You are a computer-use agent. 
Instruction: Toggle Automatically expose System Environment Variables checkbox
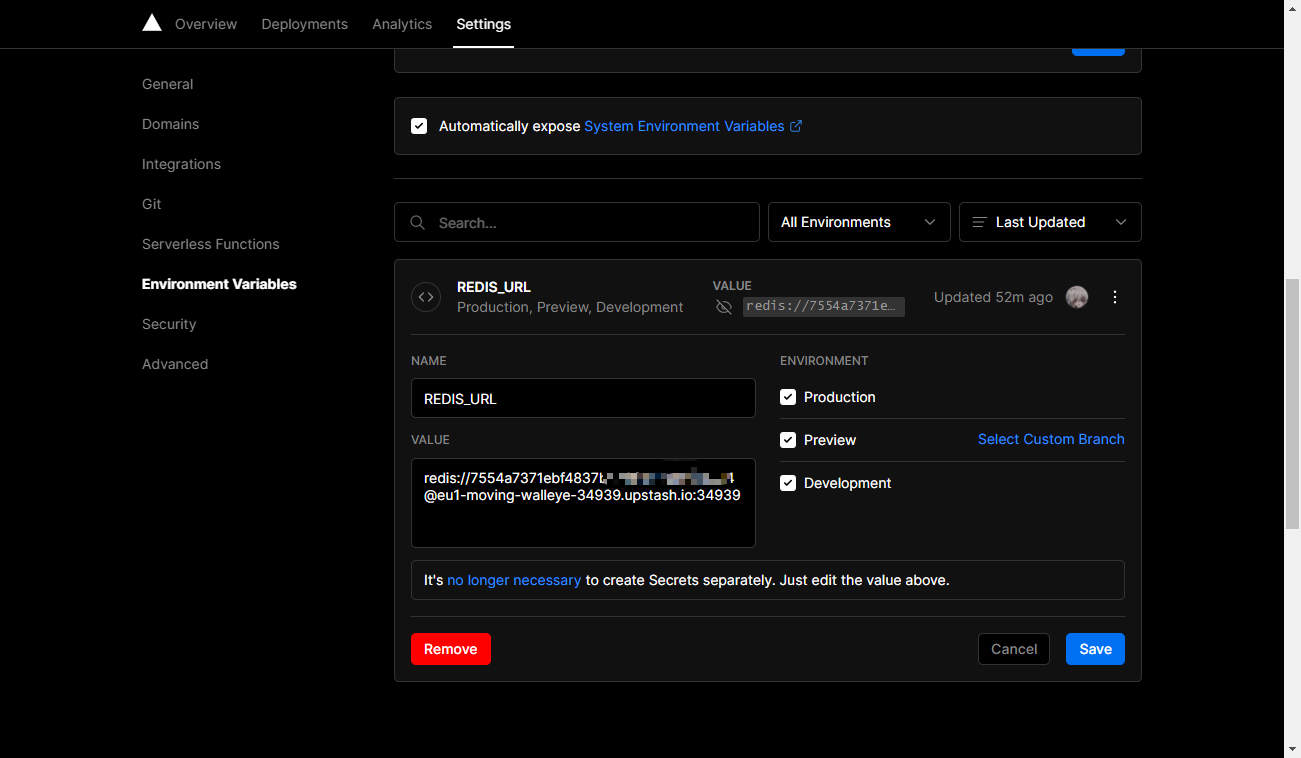[x=419, y=126]
